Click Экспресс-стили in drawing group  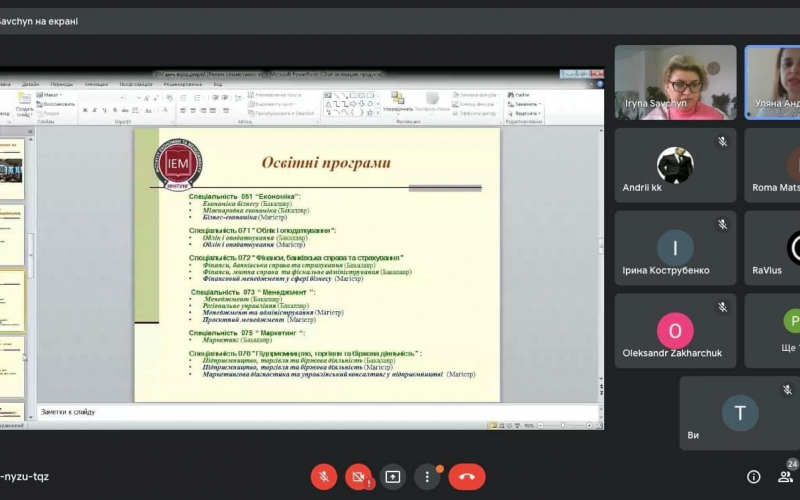(x=432, y=102)
